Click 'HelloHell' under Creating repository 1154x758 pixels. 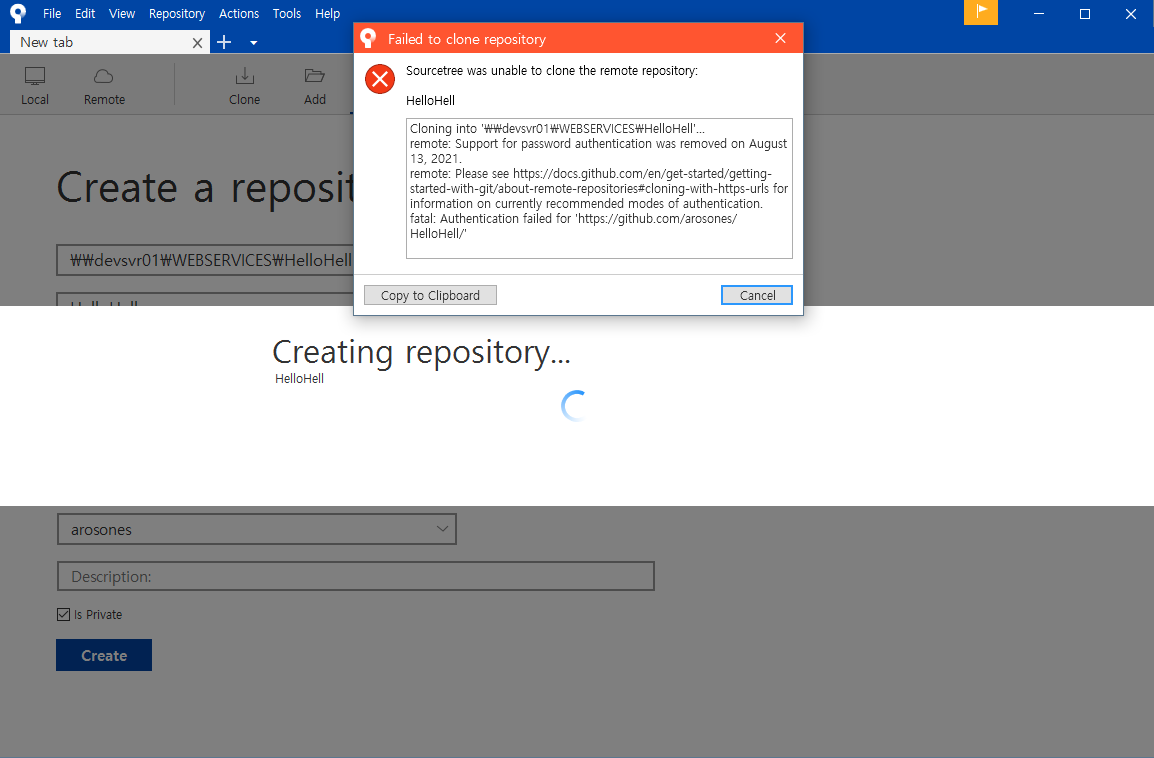(x=300, y=378)
